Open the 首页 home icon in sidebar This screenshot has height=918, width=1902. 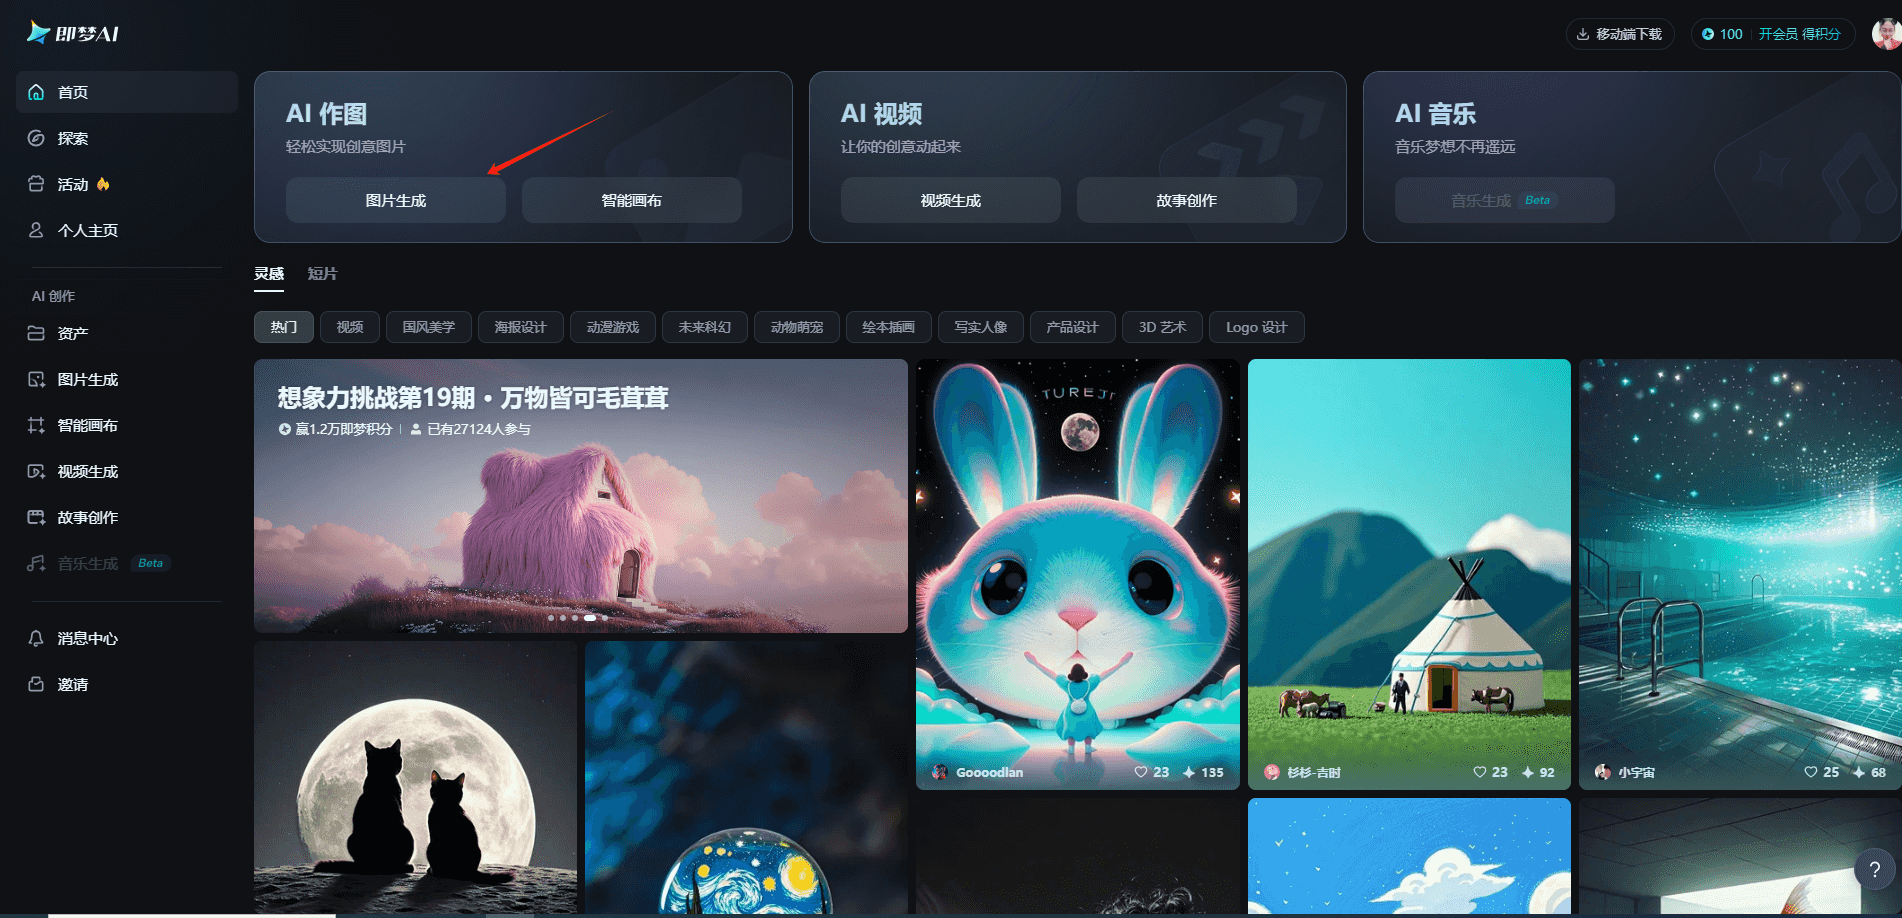(x=36, y=92)
